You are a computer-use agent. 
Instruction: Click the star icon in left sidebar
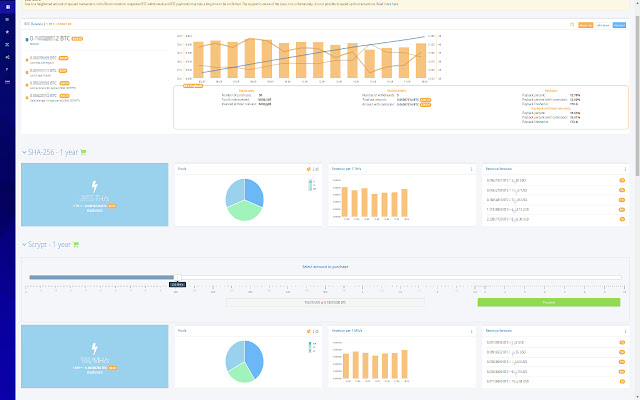click(7, 32)
